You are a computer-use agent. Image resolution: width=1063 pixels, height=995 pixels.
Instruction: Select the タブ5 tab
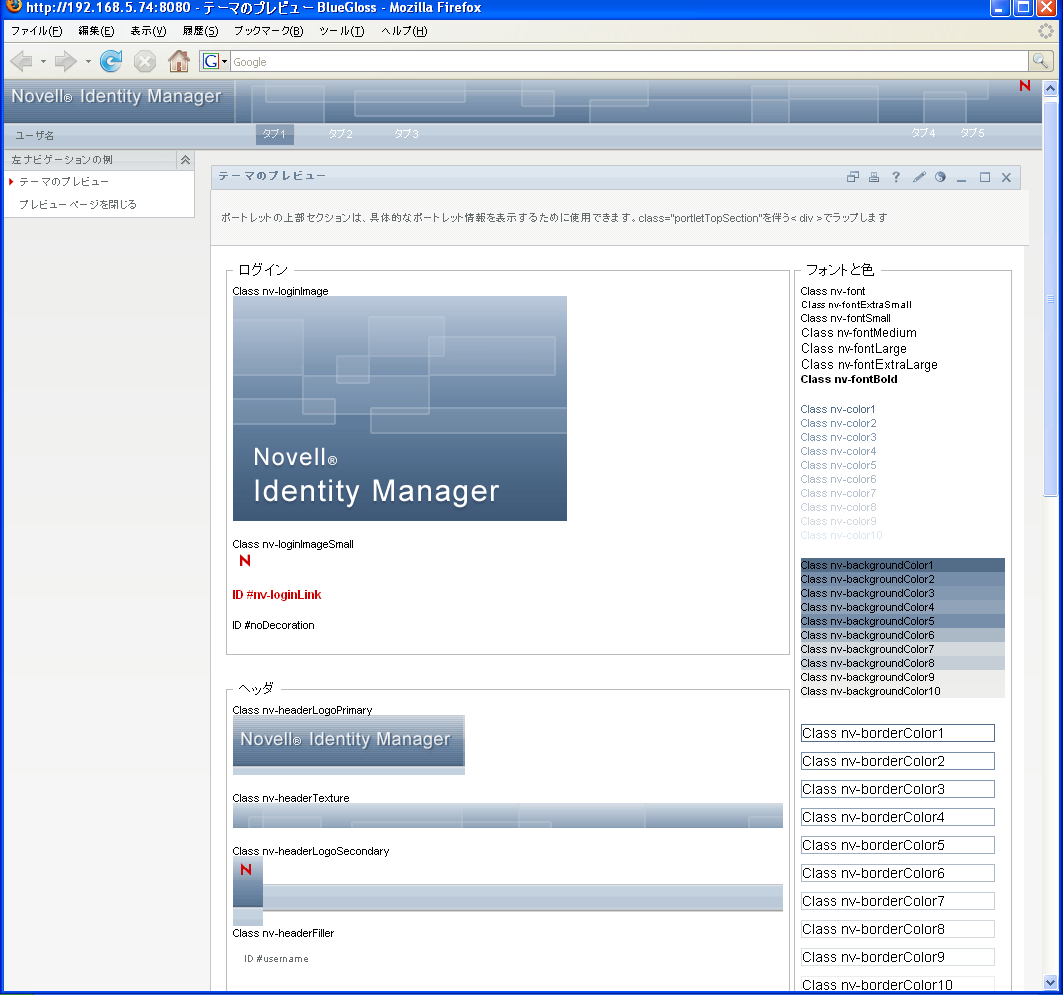pyautogui.click(x=972, y=133)
